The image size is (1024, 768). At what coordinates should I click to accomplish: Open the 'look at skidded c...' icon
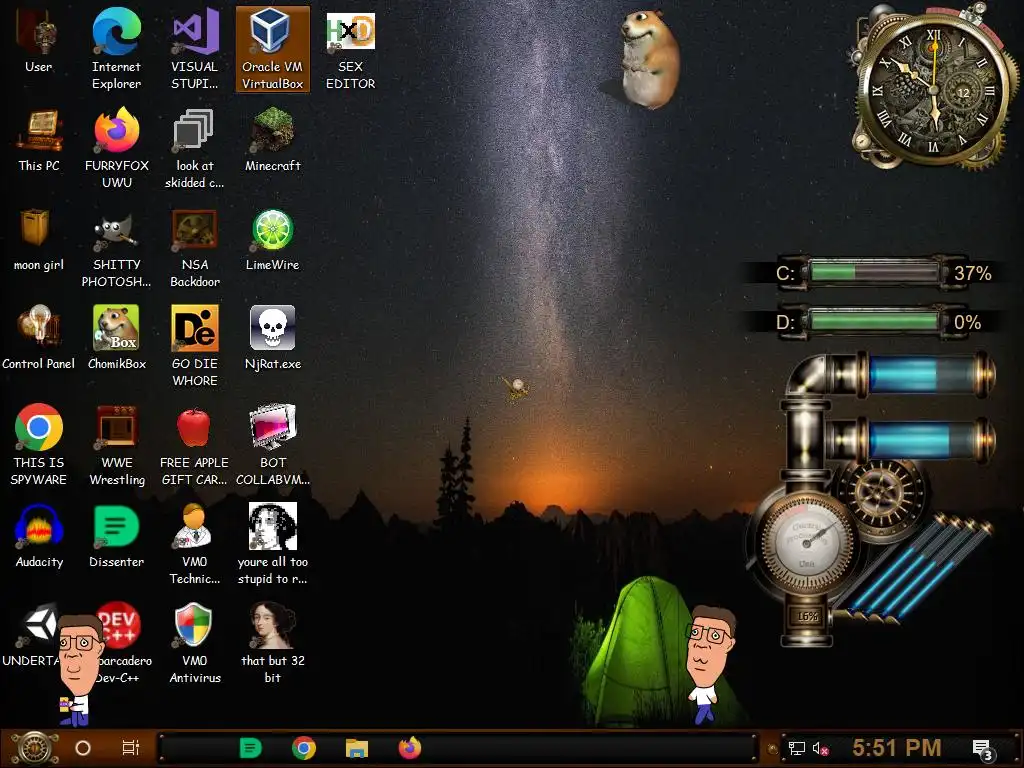point(195,148)
